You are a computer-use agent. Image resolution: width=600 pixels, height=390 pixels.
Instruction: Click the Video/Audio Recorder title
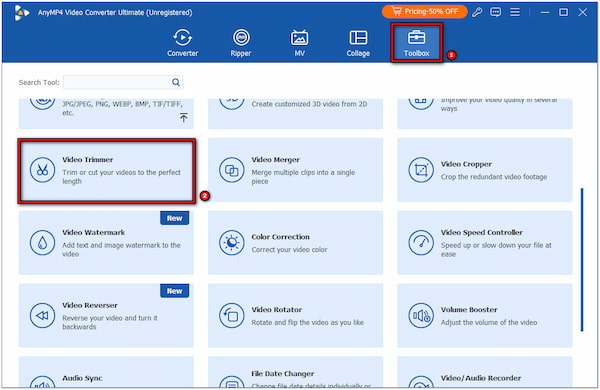[481, 378]
